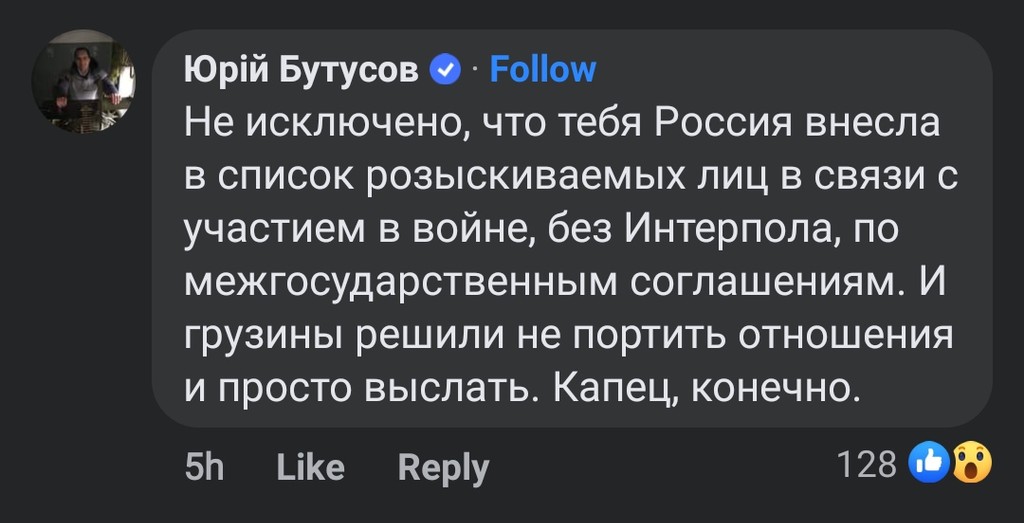Click the first name 'Юрій' in the header
1024x523 pixels.
tap(212, 70)
